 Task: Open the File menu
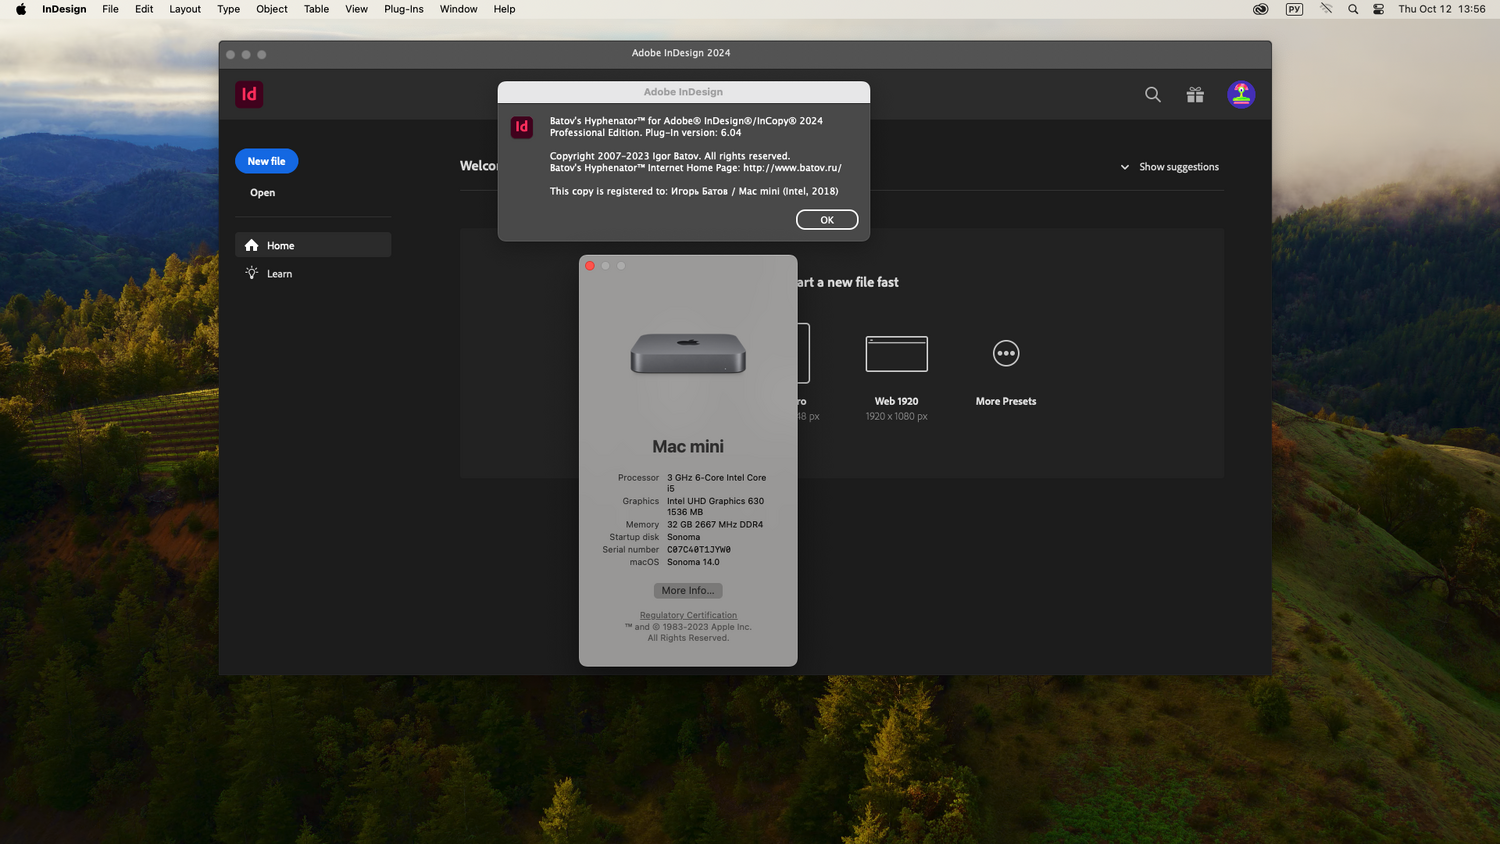110,9
